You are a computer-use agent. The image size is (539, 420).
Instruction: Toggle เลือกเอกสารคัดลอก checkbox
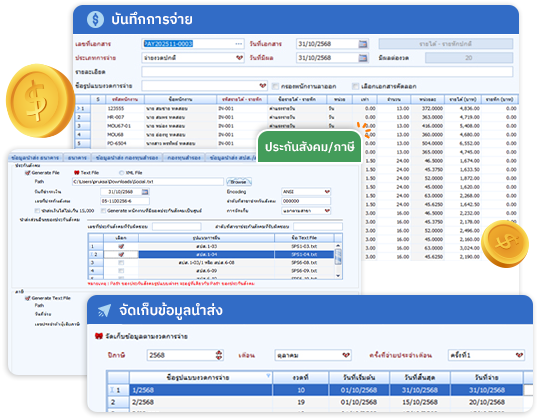coord(355,86)
